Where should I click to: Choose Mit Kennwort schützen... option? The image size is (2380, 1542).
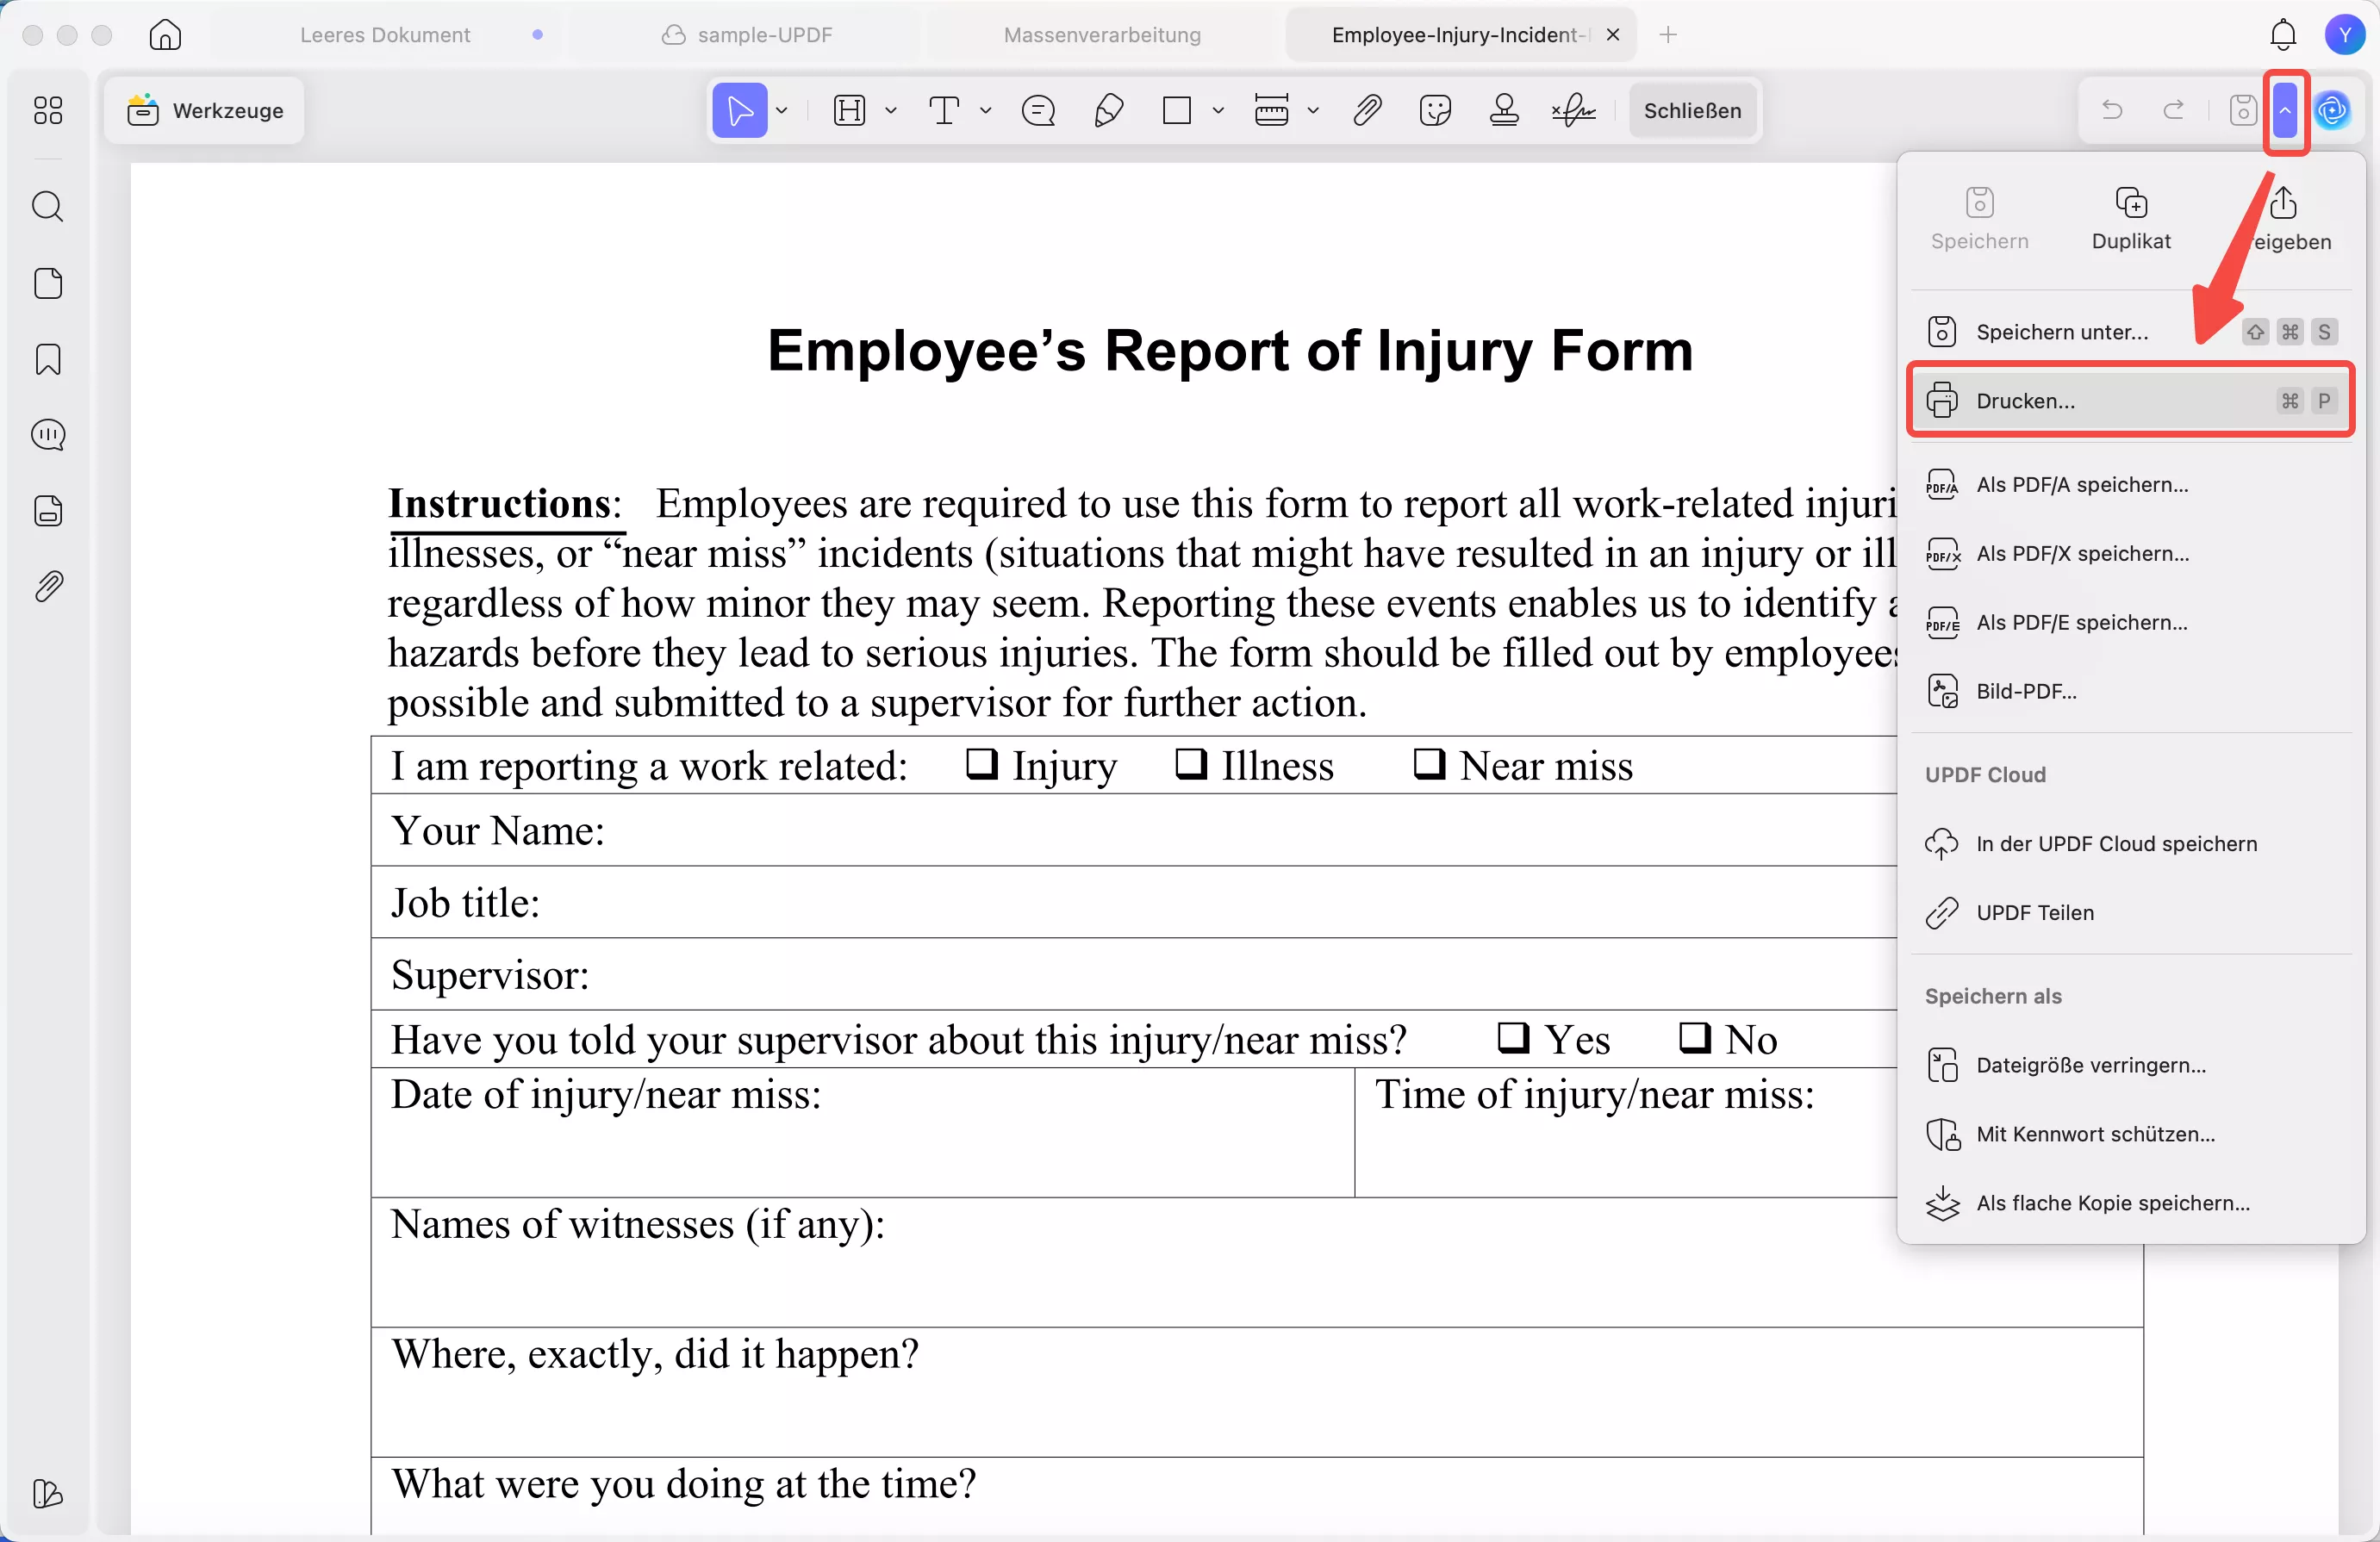[x=2095, y=1134]
